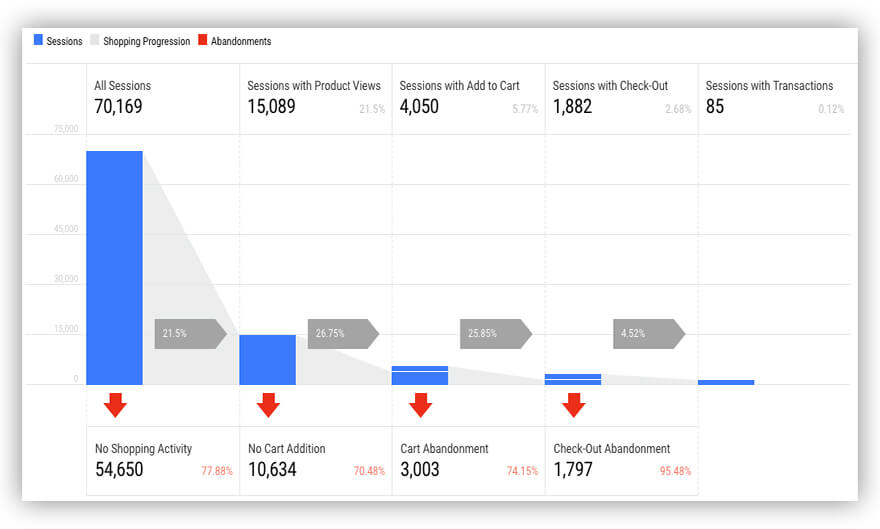
Task: Click the red arrow above No Shopping Activity
Action: tap(115, 405)
